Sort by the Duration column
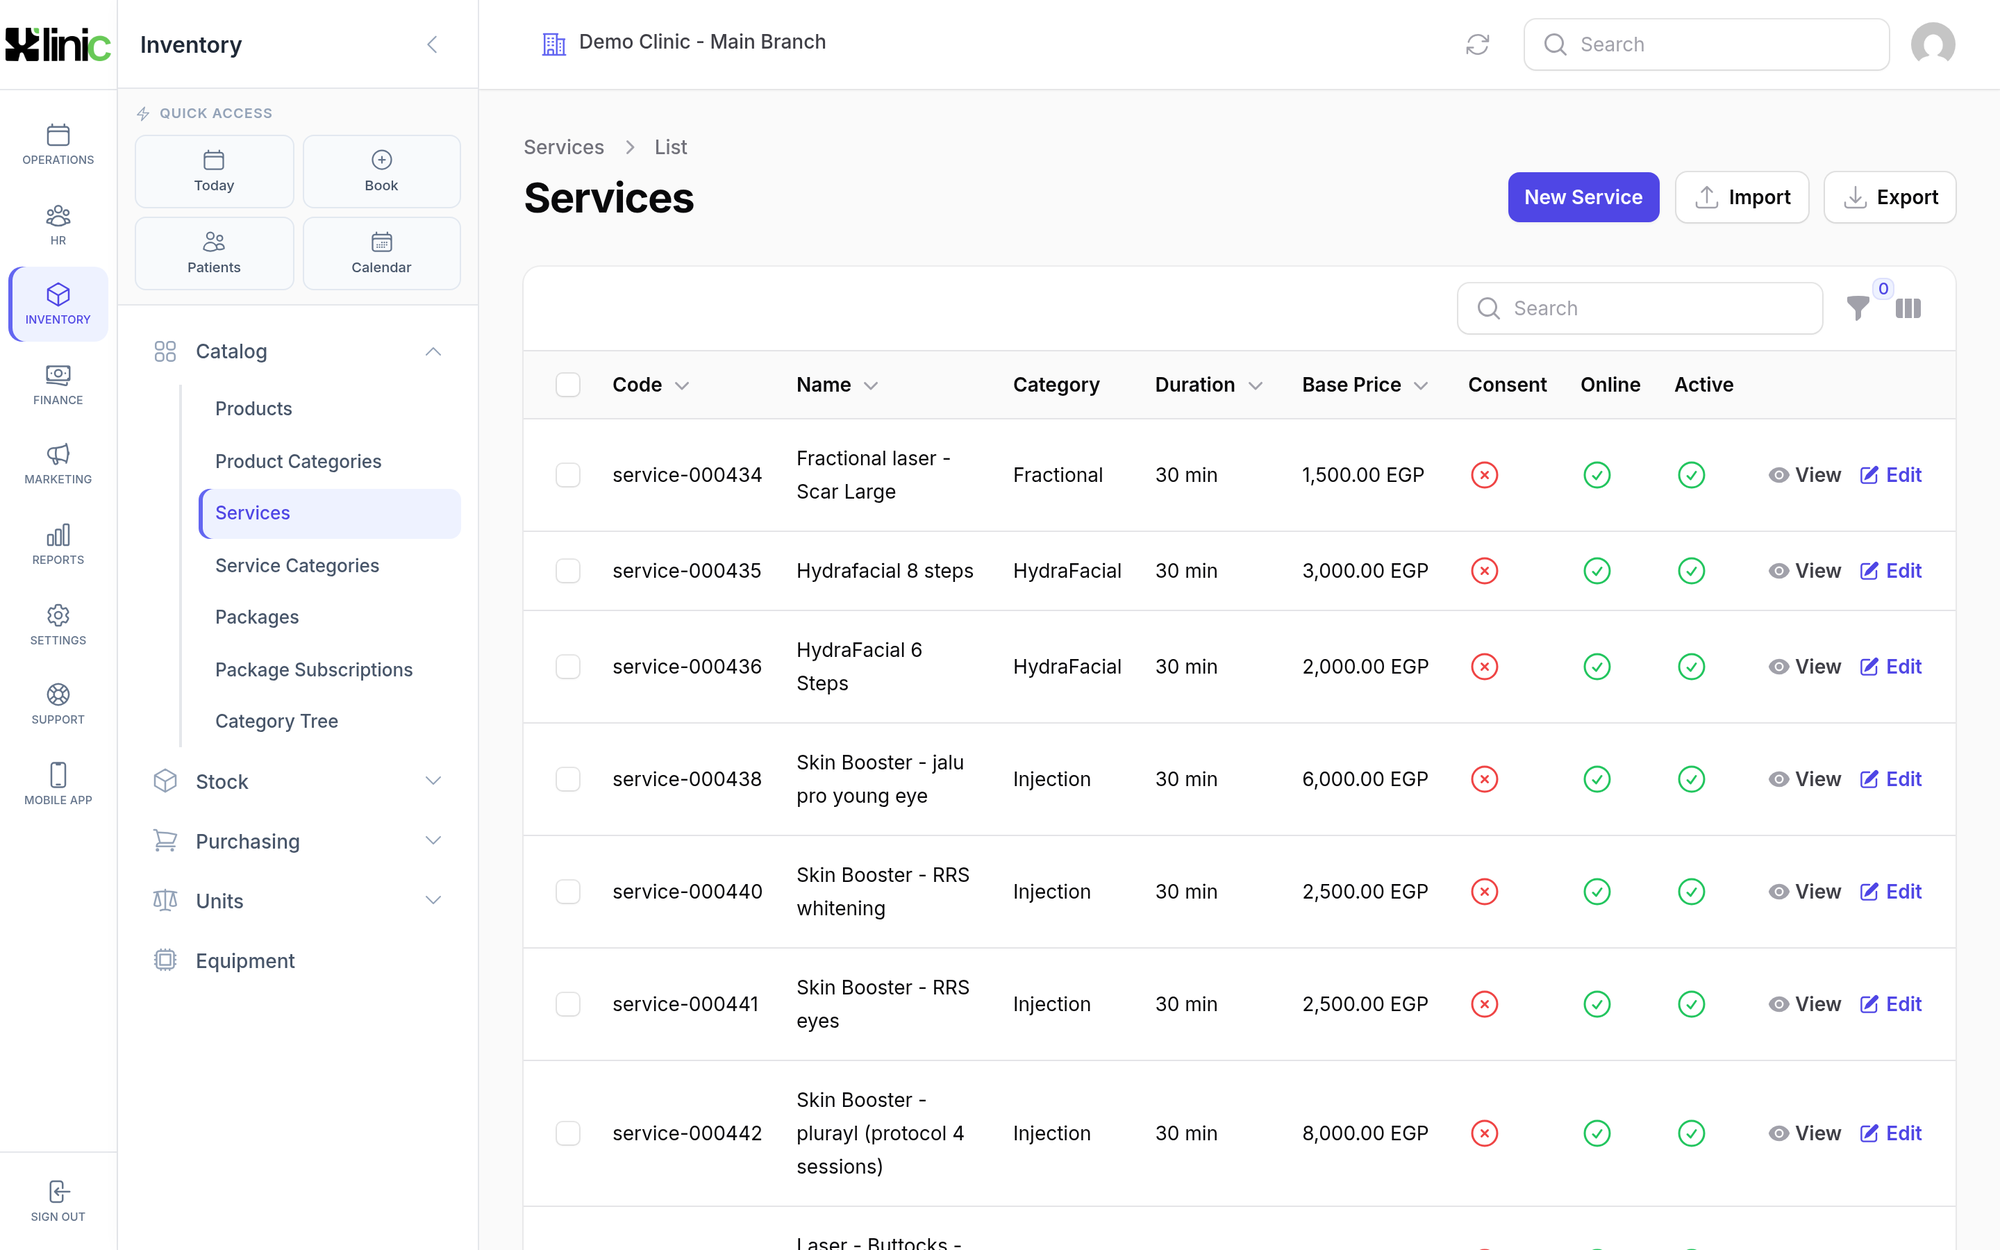2000x1250 pixels. click(x=1209, y=385)
